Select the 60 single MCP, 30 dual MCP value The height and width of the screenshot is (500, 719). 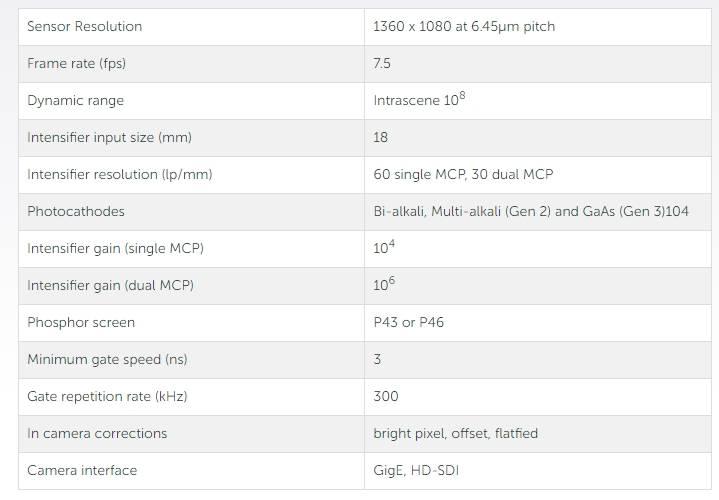pos(463,174)
